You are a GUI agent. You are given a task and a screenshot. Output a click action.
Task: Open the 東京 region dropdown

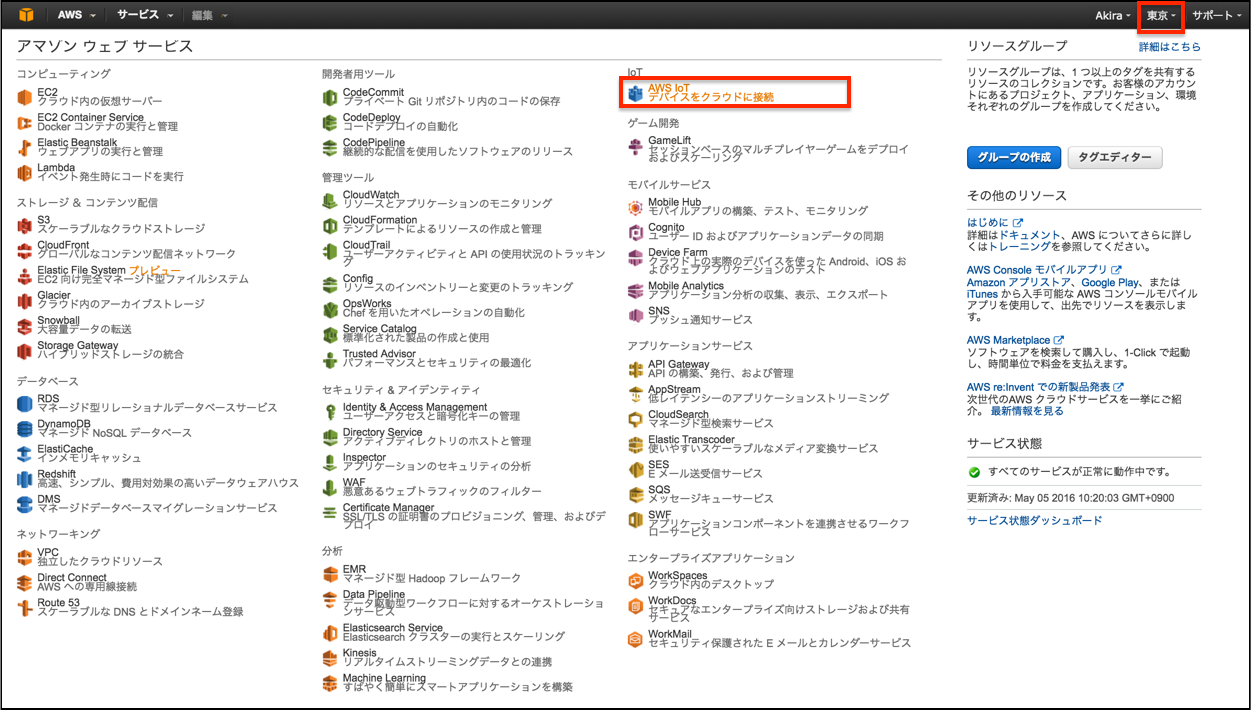1160,16
